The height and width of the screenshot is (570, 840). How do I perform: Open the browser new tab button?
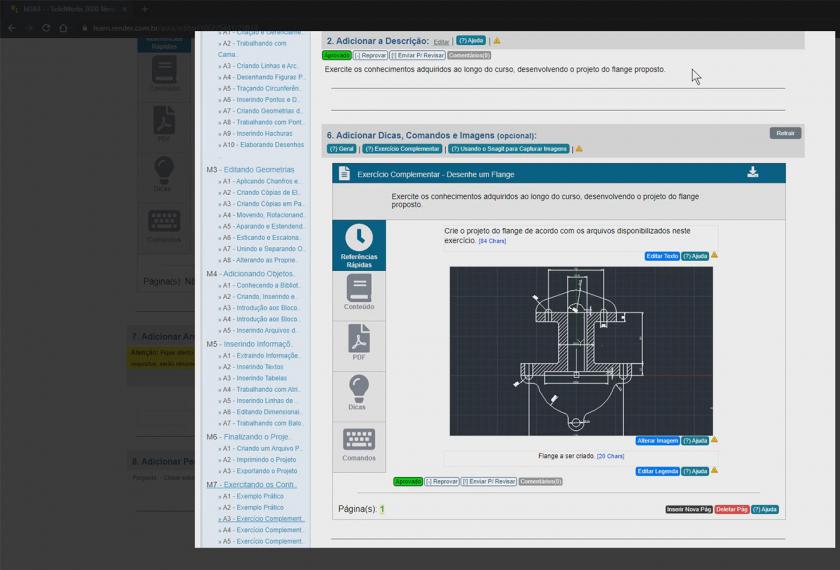(x=144, y=9)
